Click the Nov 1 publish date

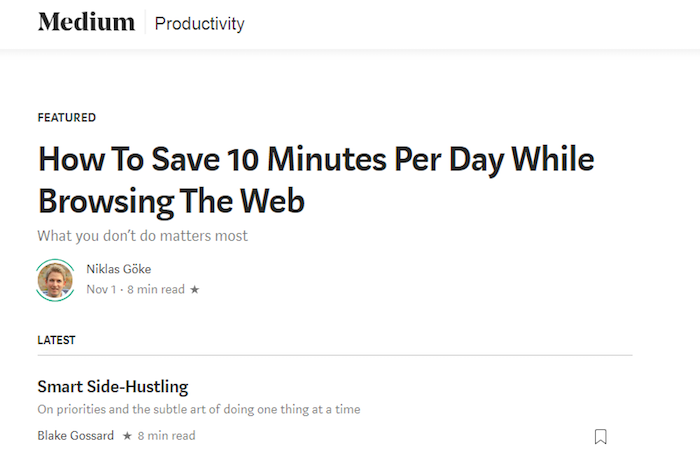102,290
